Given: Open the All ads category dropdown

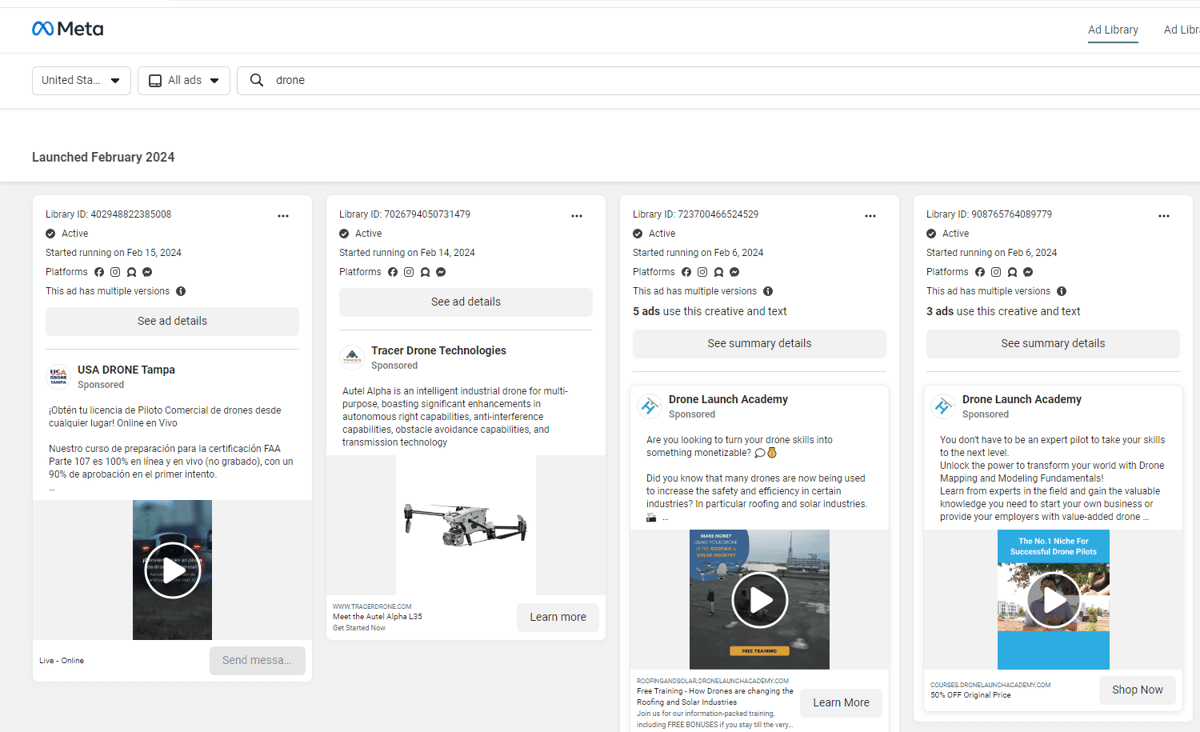Looking at the screenshot, I should tap(184, 80).
